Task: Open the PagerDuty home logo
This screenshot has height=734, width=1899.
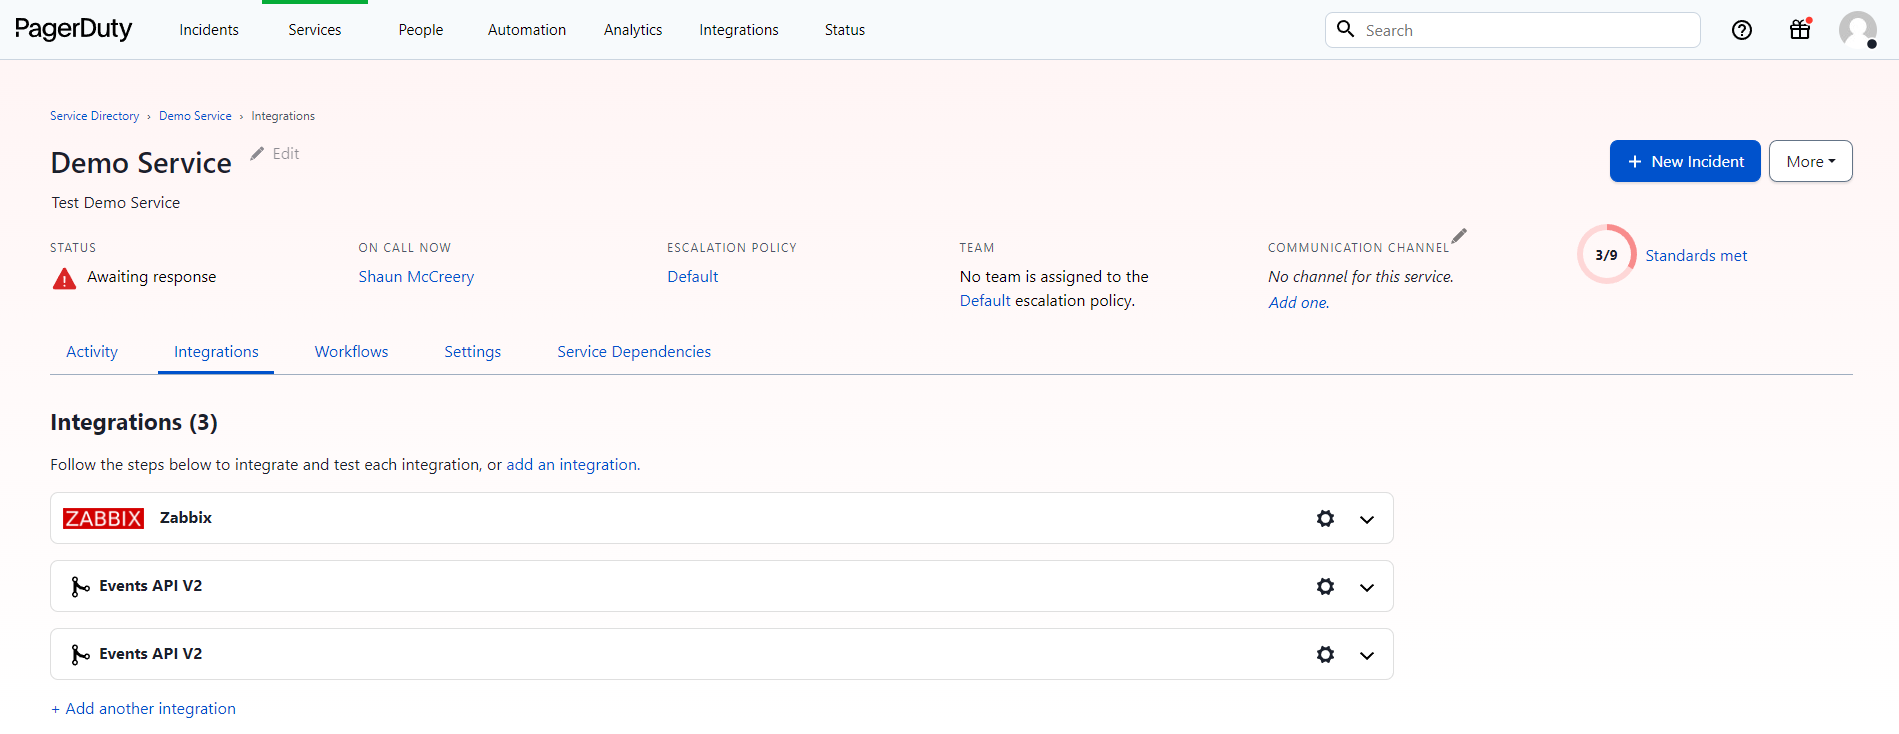Action: click(x=73, y=29)
